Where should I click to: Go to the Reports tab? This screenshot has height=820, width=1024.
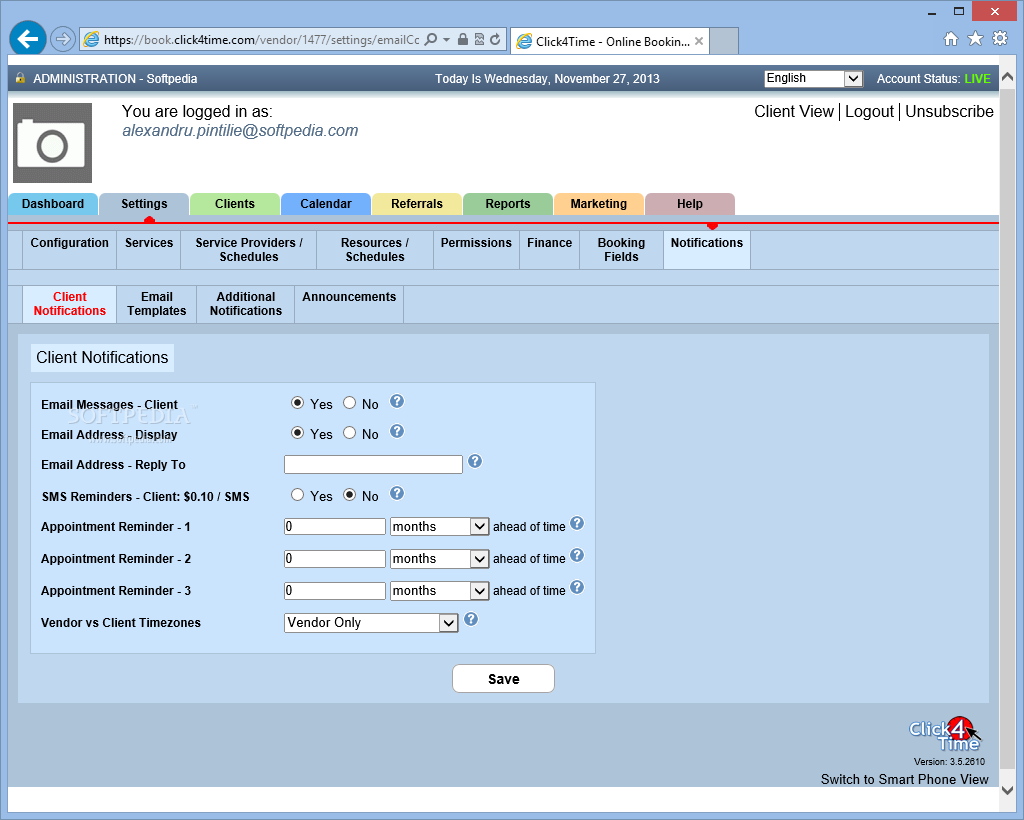pos(507,204)
